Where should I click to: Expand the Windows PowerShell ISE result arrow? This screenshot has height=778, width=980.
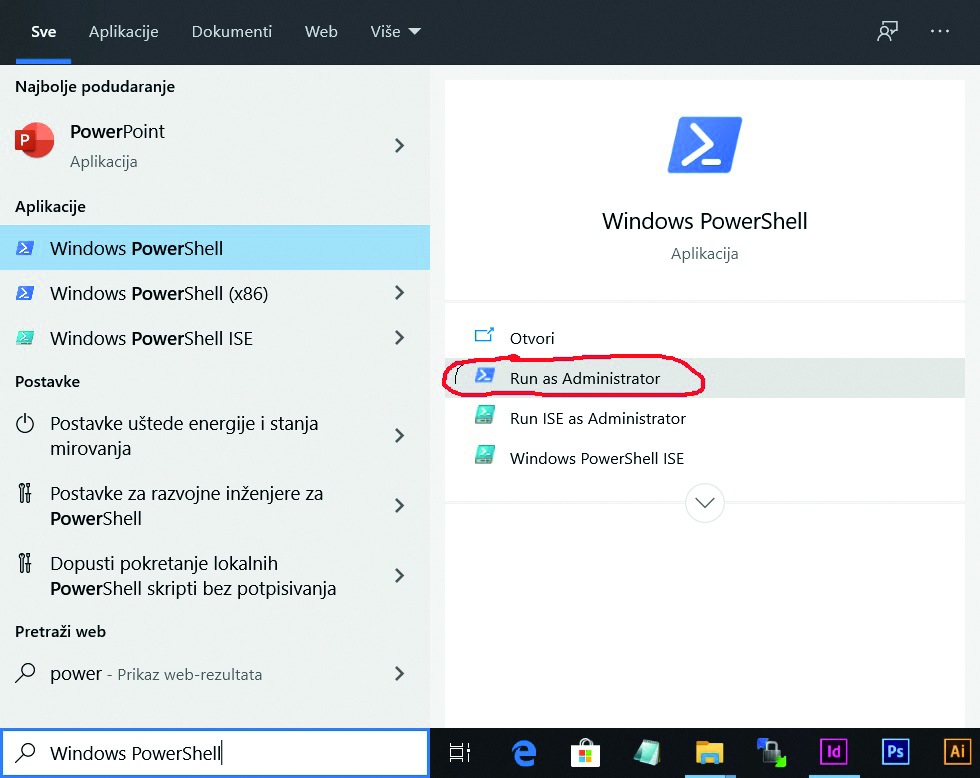(x=399, y=338)
